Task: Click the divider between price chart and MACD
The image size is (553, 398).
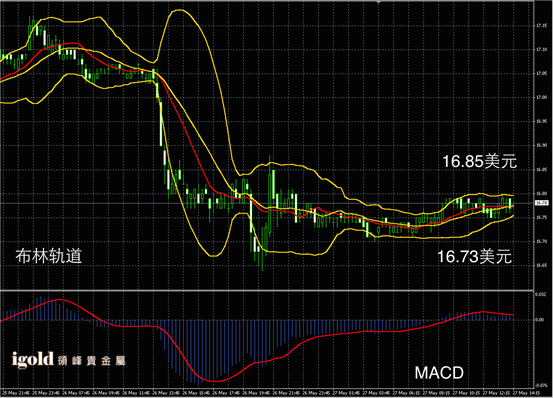Action: pos(267,290)
